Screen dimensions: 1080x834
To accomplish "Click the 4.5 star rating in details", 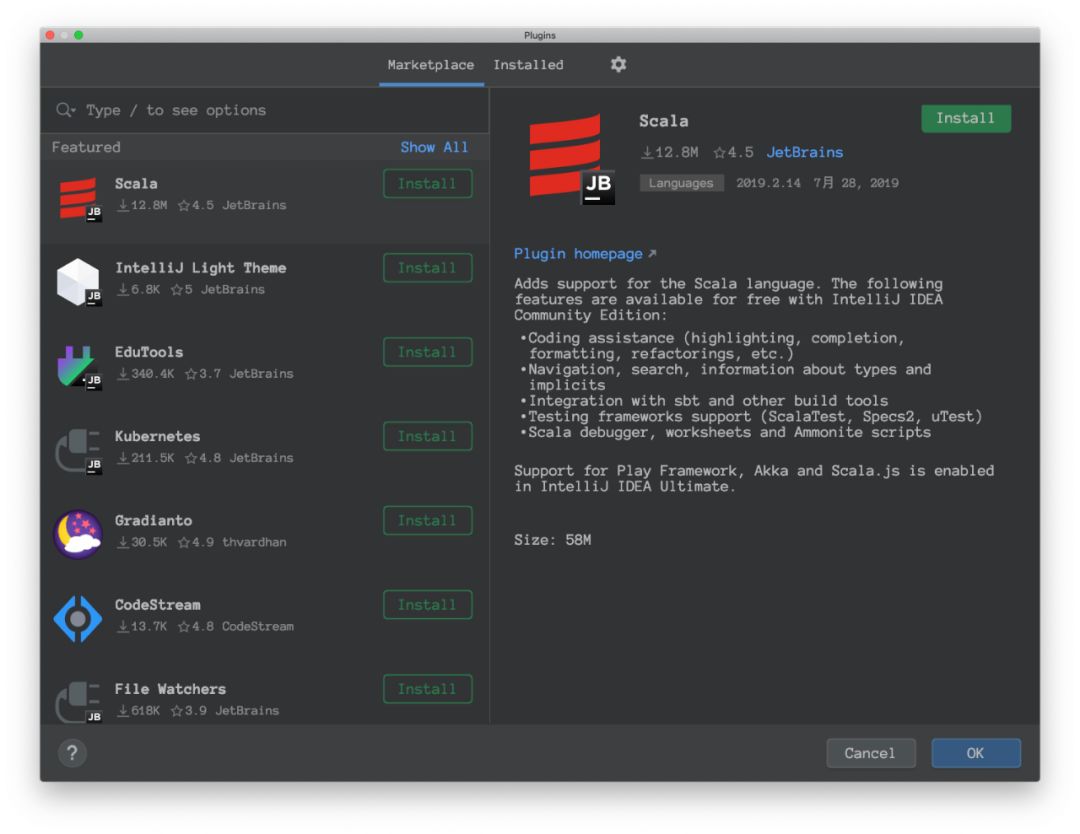I will pos(733,152).
